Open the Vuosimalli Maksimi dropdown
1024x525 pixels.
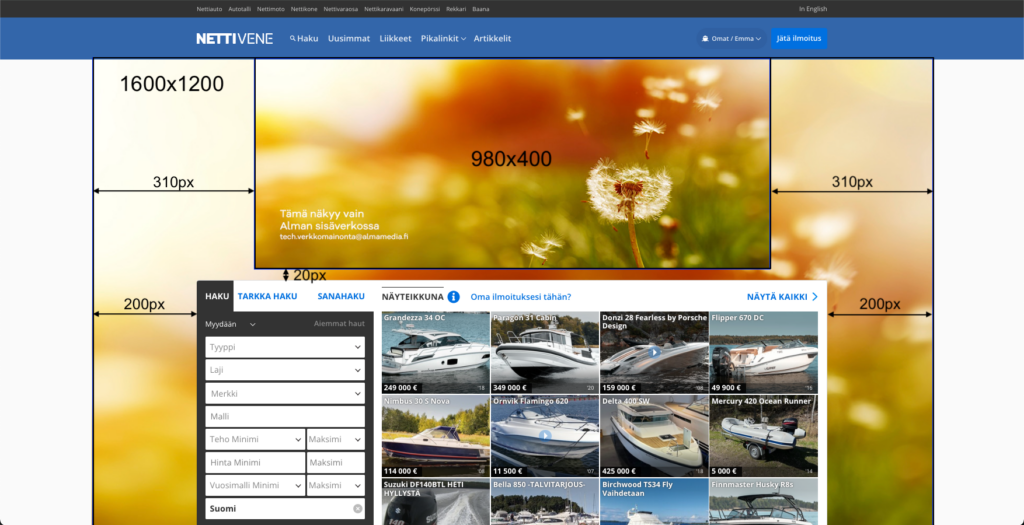tap(336, 486)
